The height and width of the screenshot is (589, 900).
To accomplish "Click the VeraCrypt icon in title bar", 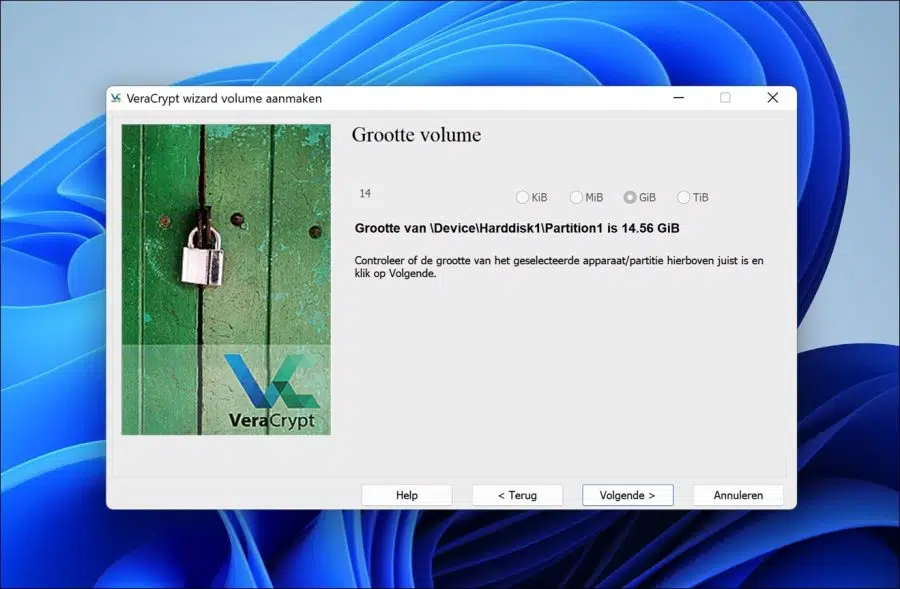I will tap(116, 98).
